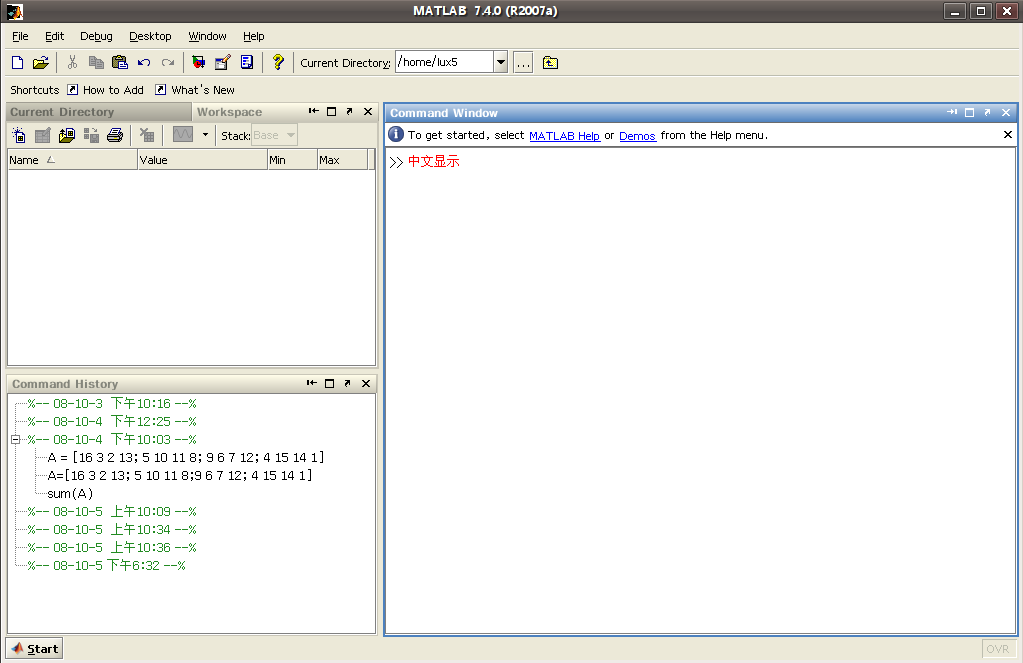Print the Workspace contents
The width and height of the screenshot is (1023, 663).
[115, 135]
